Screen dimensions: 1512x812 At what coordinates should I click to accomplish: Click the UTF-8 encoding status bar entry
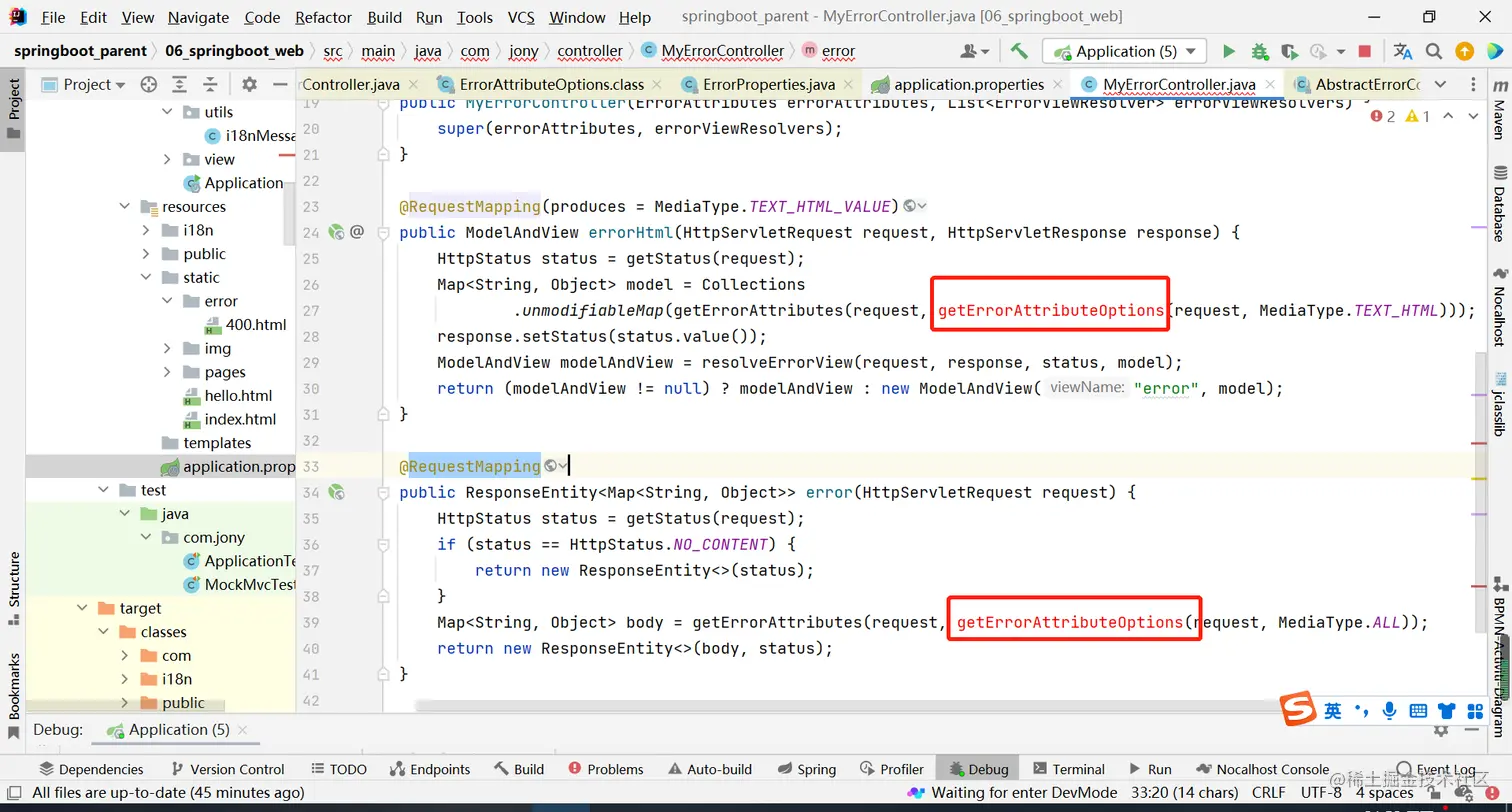click(1321, 793)
